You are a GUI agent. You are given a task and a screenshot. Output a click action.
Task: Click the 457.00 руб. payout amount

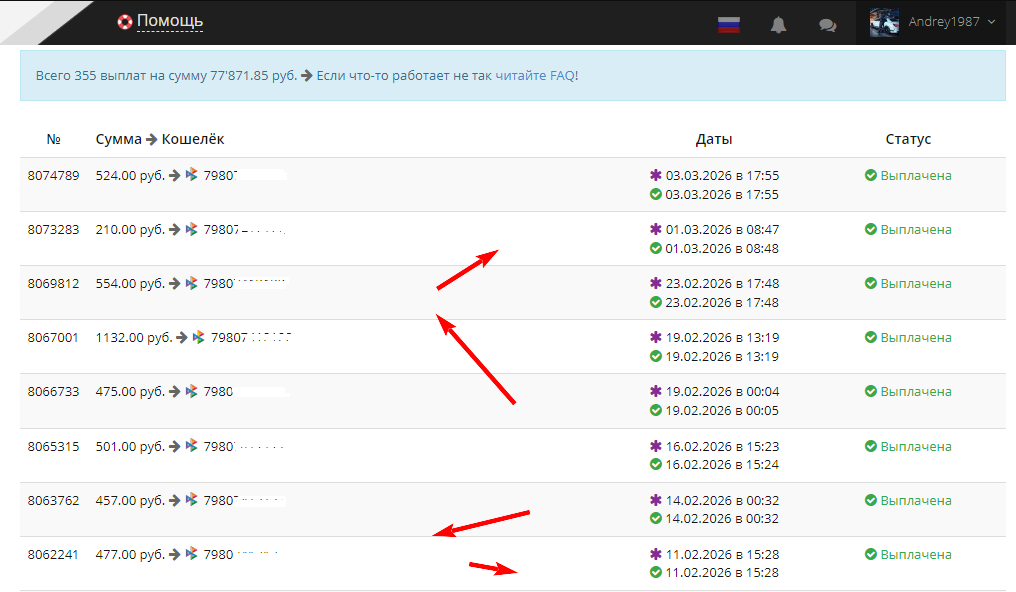pyautogui.click(x=129, y=500)
